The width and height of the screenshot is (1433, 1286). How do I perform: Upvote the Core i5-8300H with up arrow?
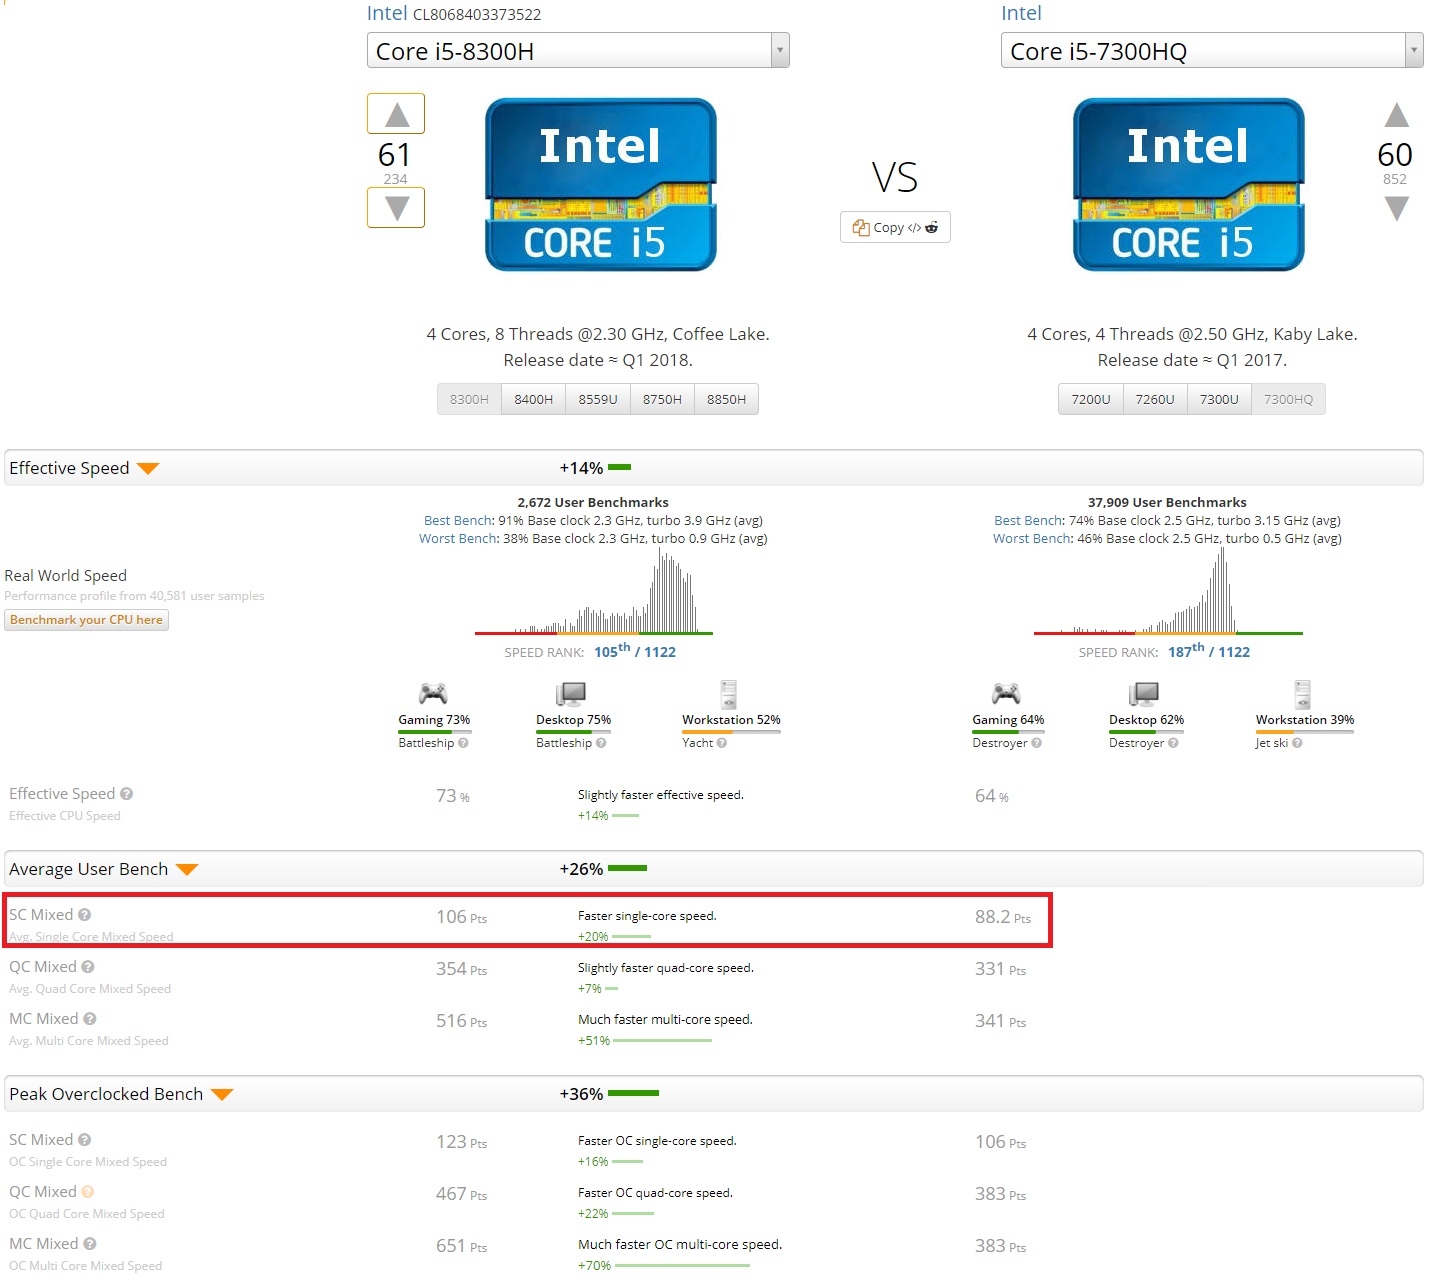(396, 114)
